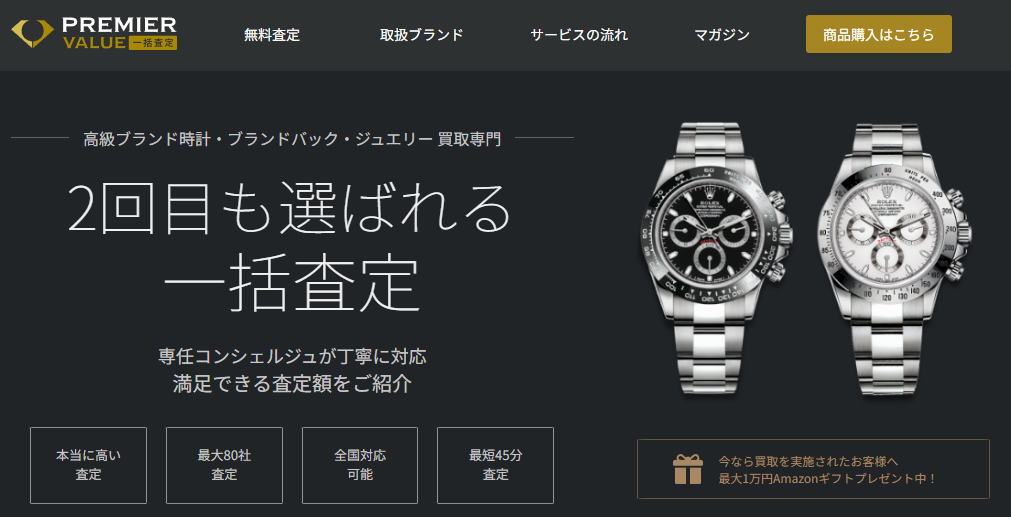This screenshot has width=1011, height=517.
Task: Click the 商品購入はこちら button
Action: click(879, 34)
